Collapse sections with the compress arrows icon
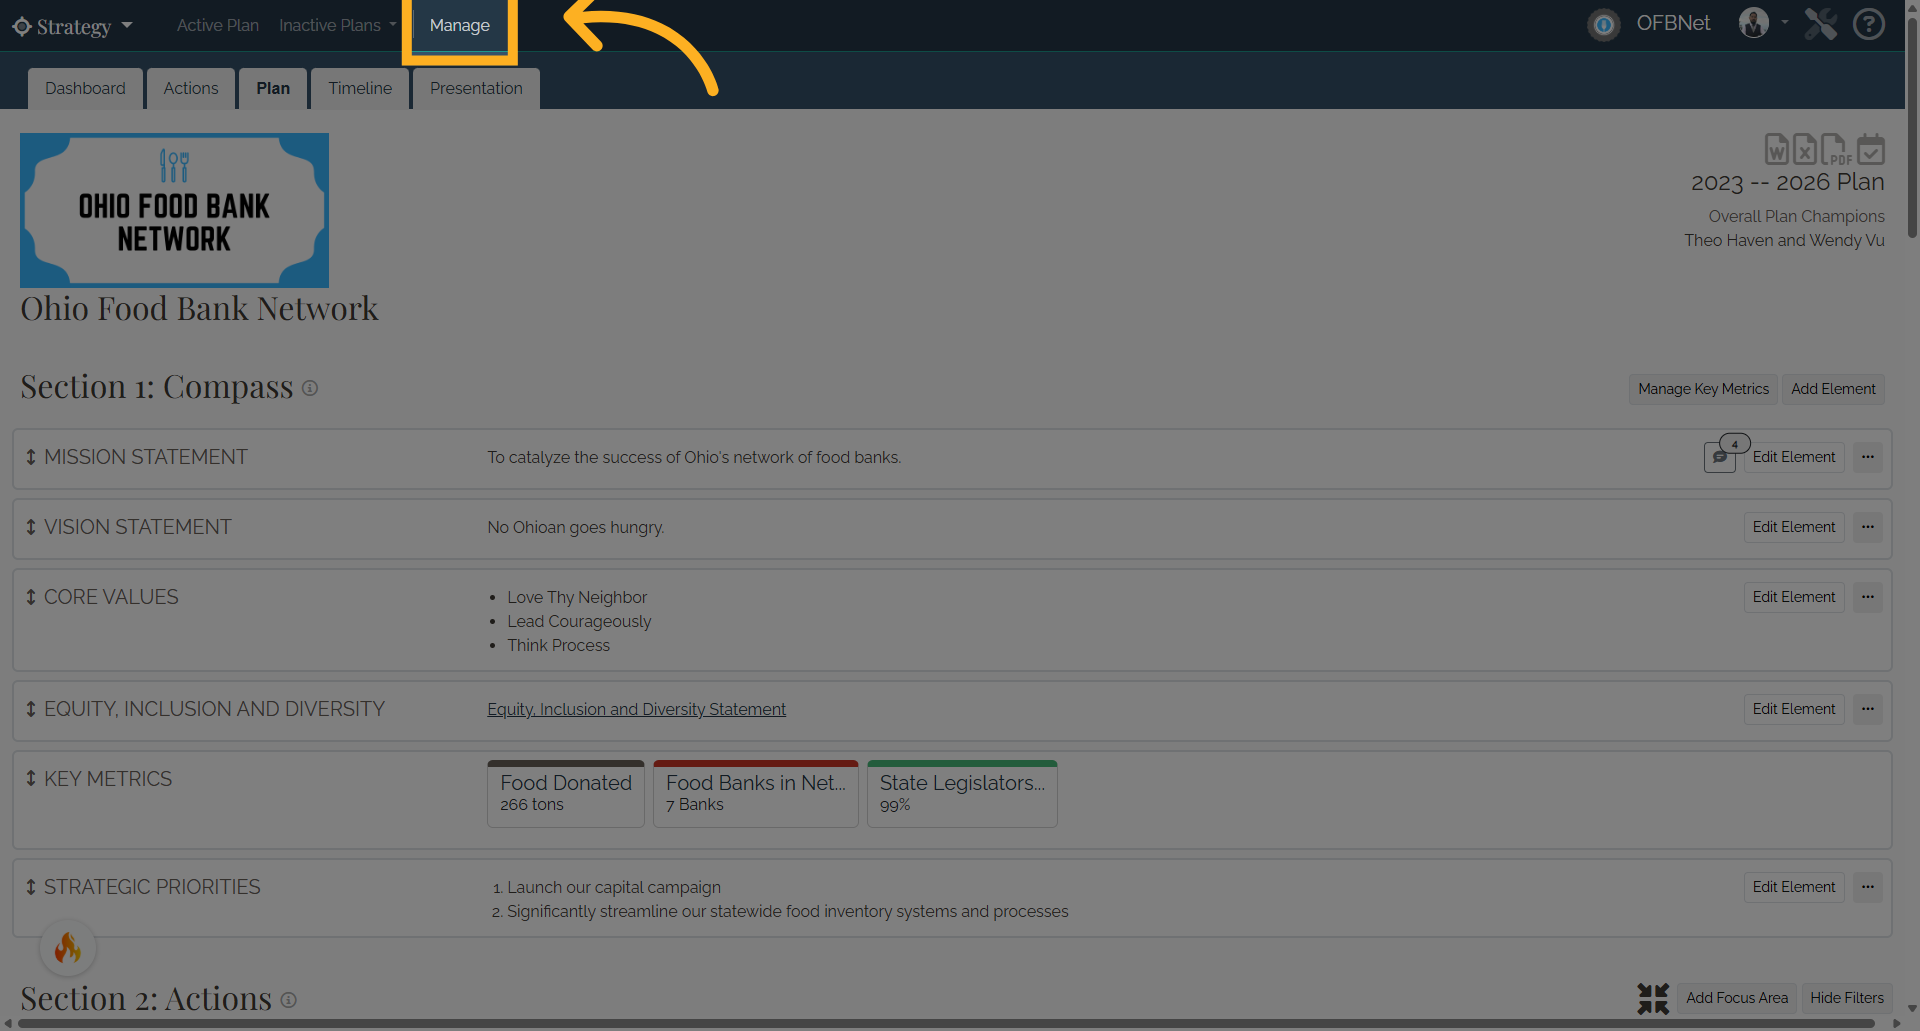The width and height of the screenshot is (1920, 1031). point(1653,998)
